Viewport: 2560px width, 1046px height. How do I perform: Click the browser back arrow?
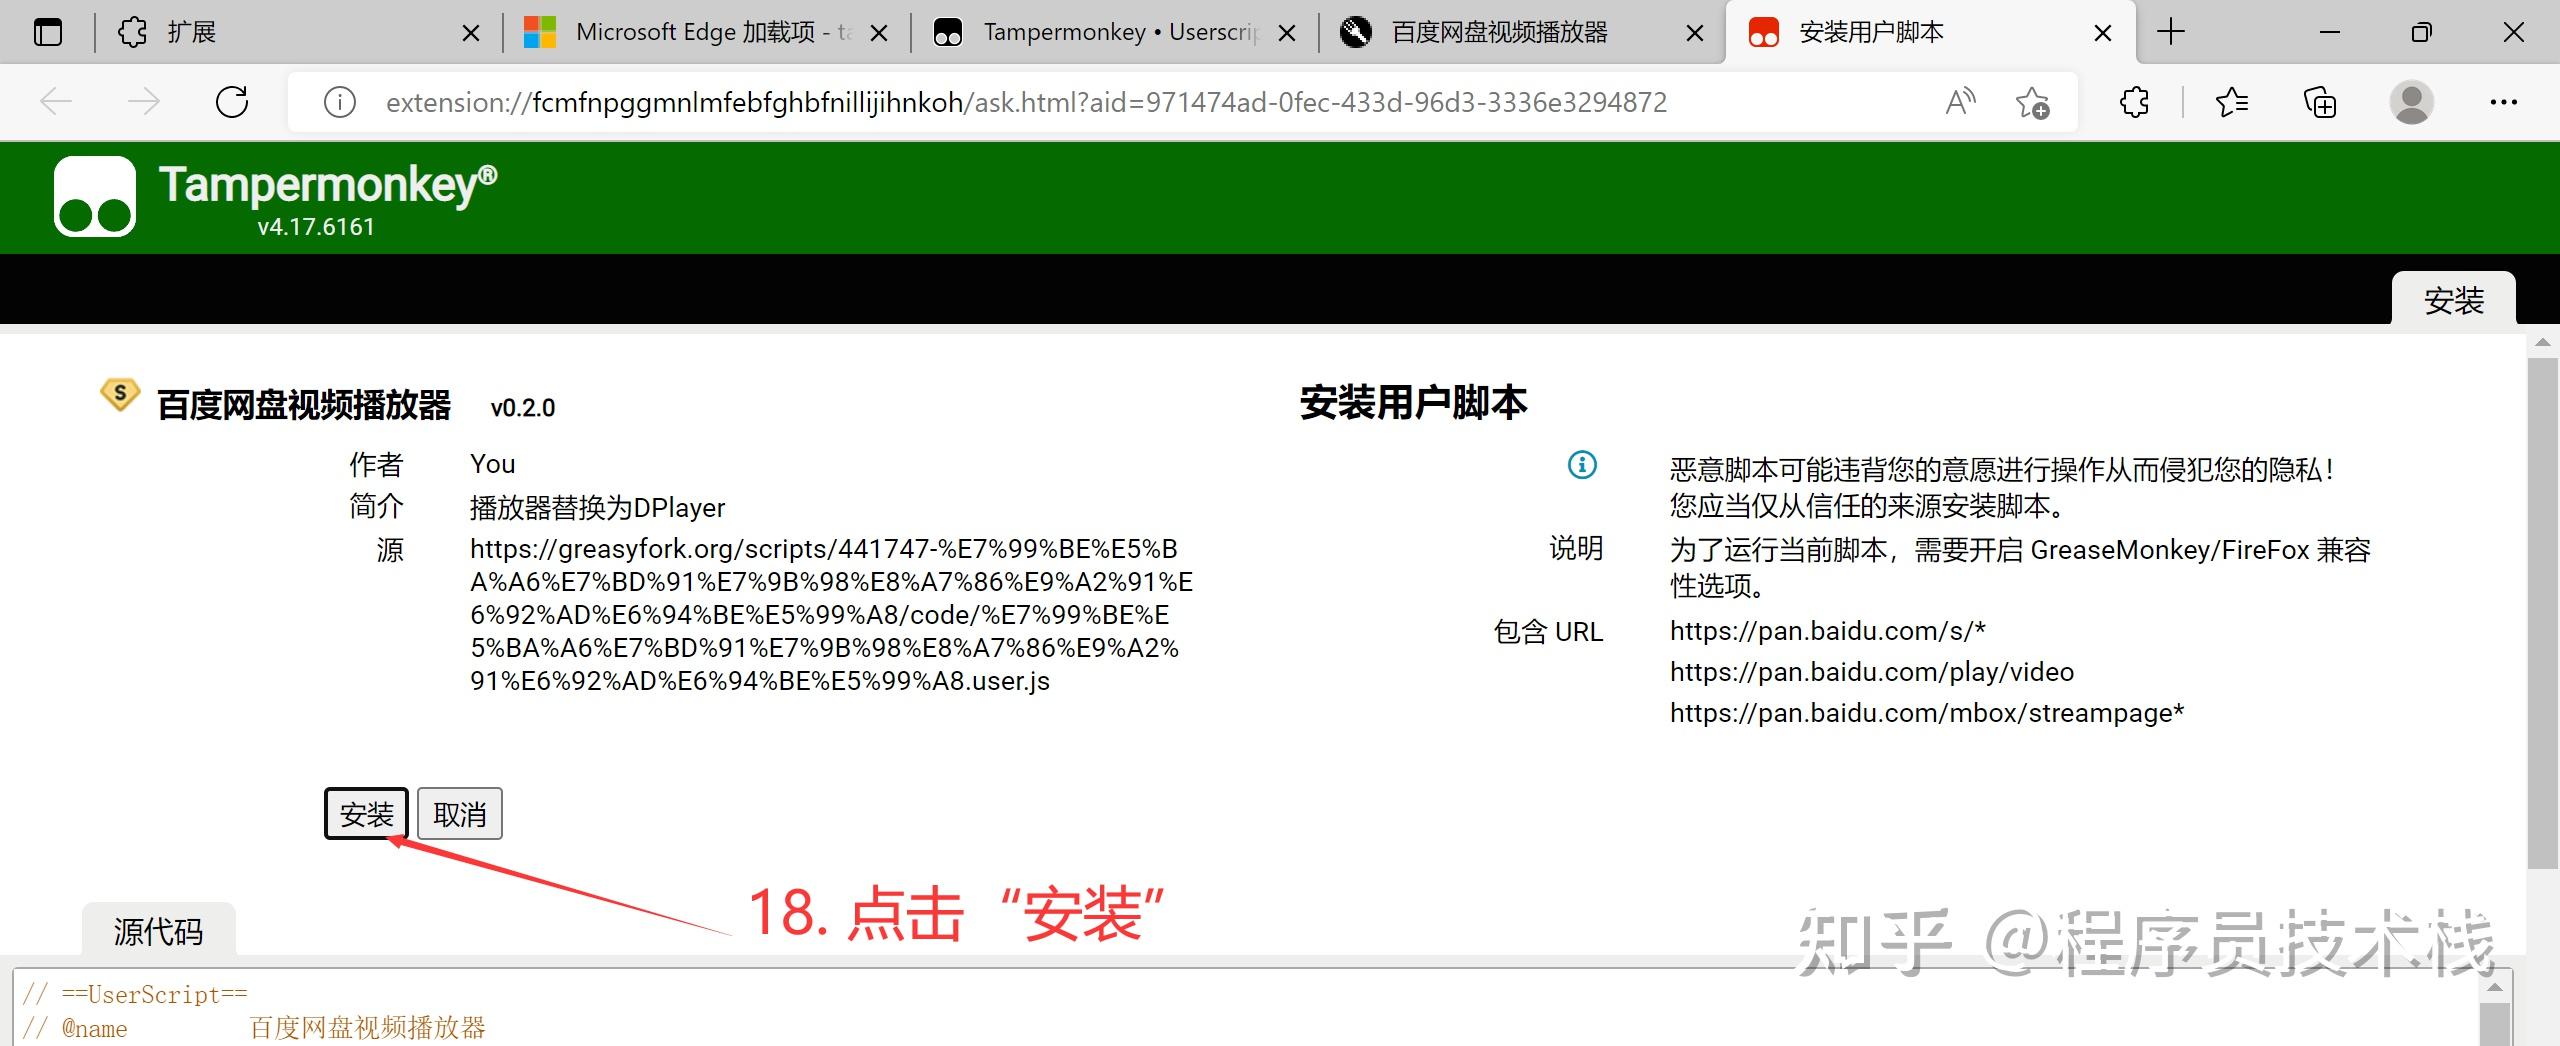point(56,102)
